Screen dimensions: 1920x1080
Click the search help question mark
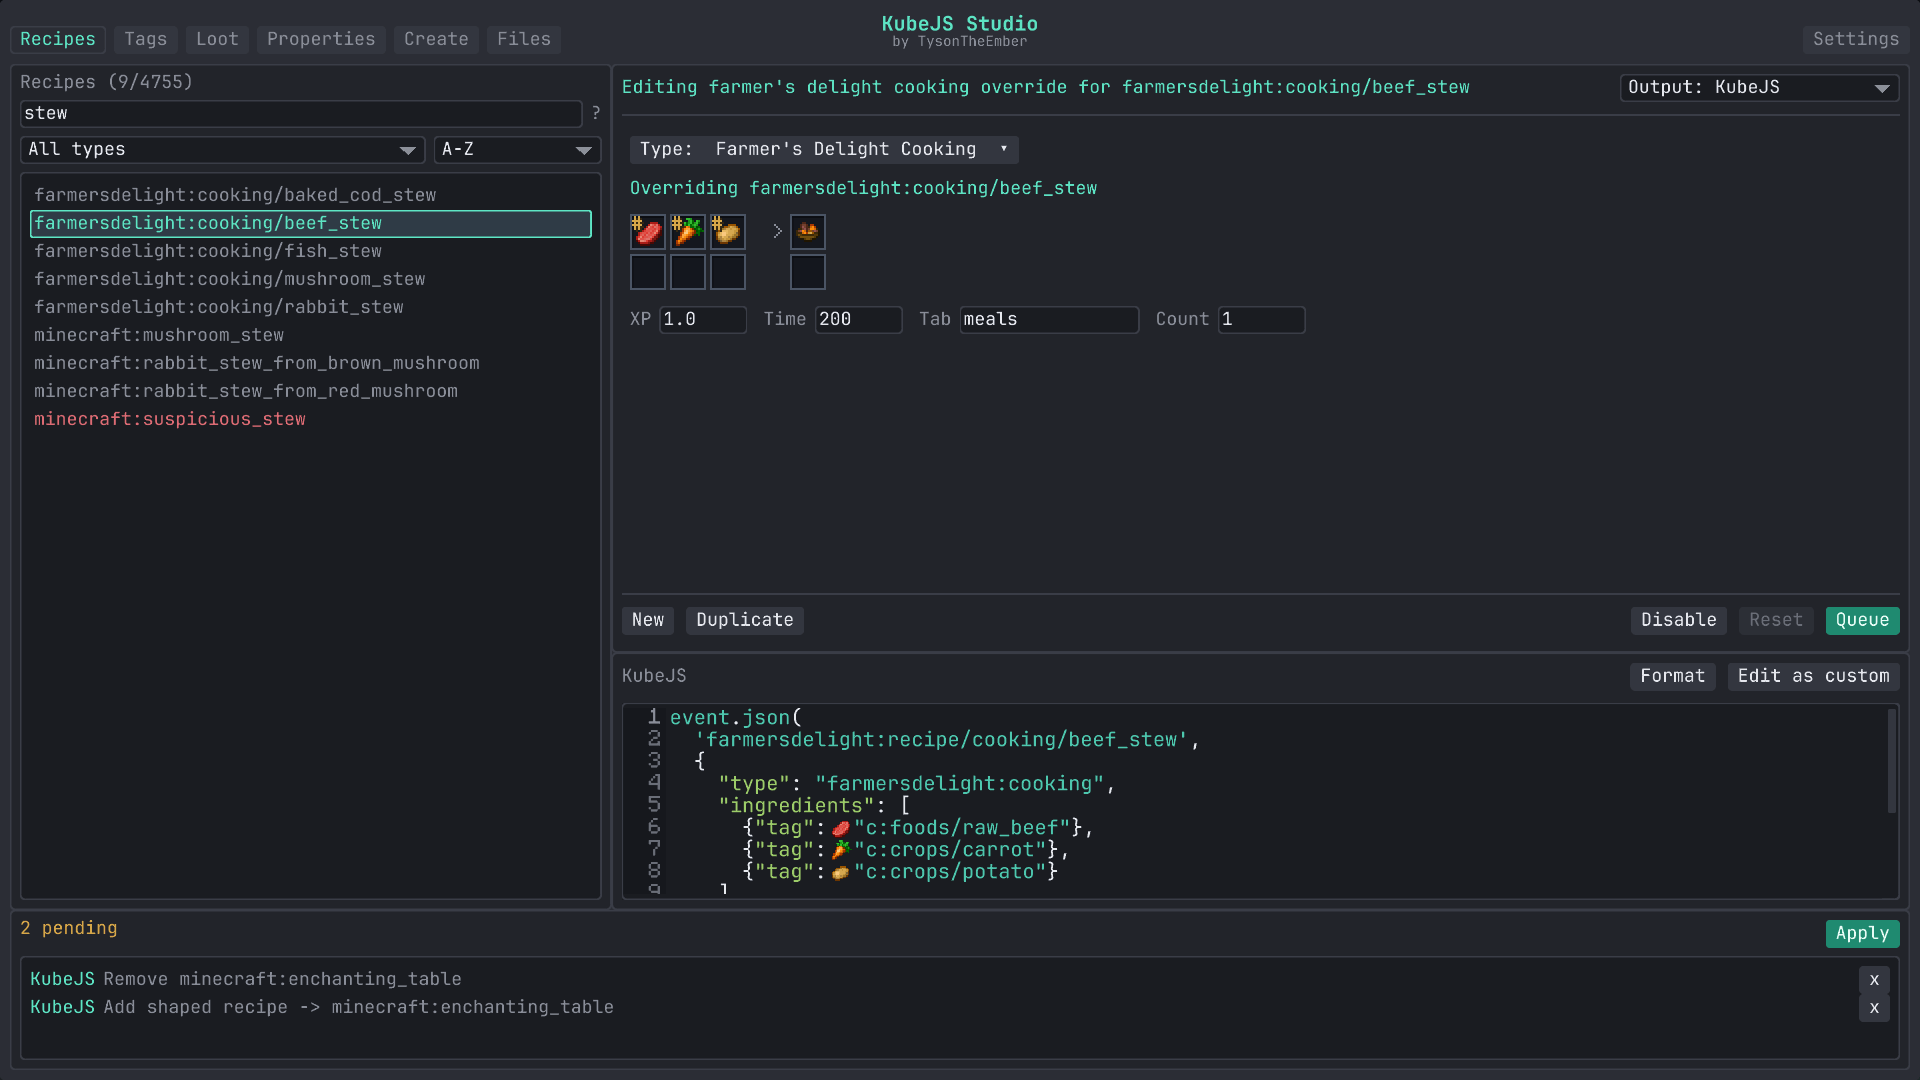point(596,114)
